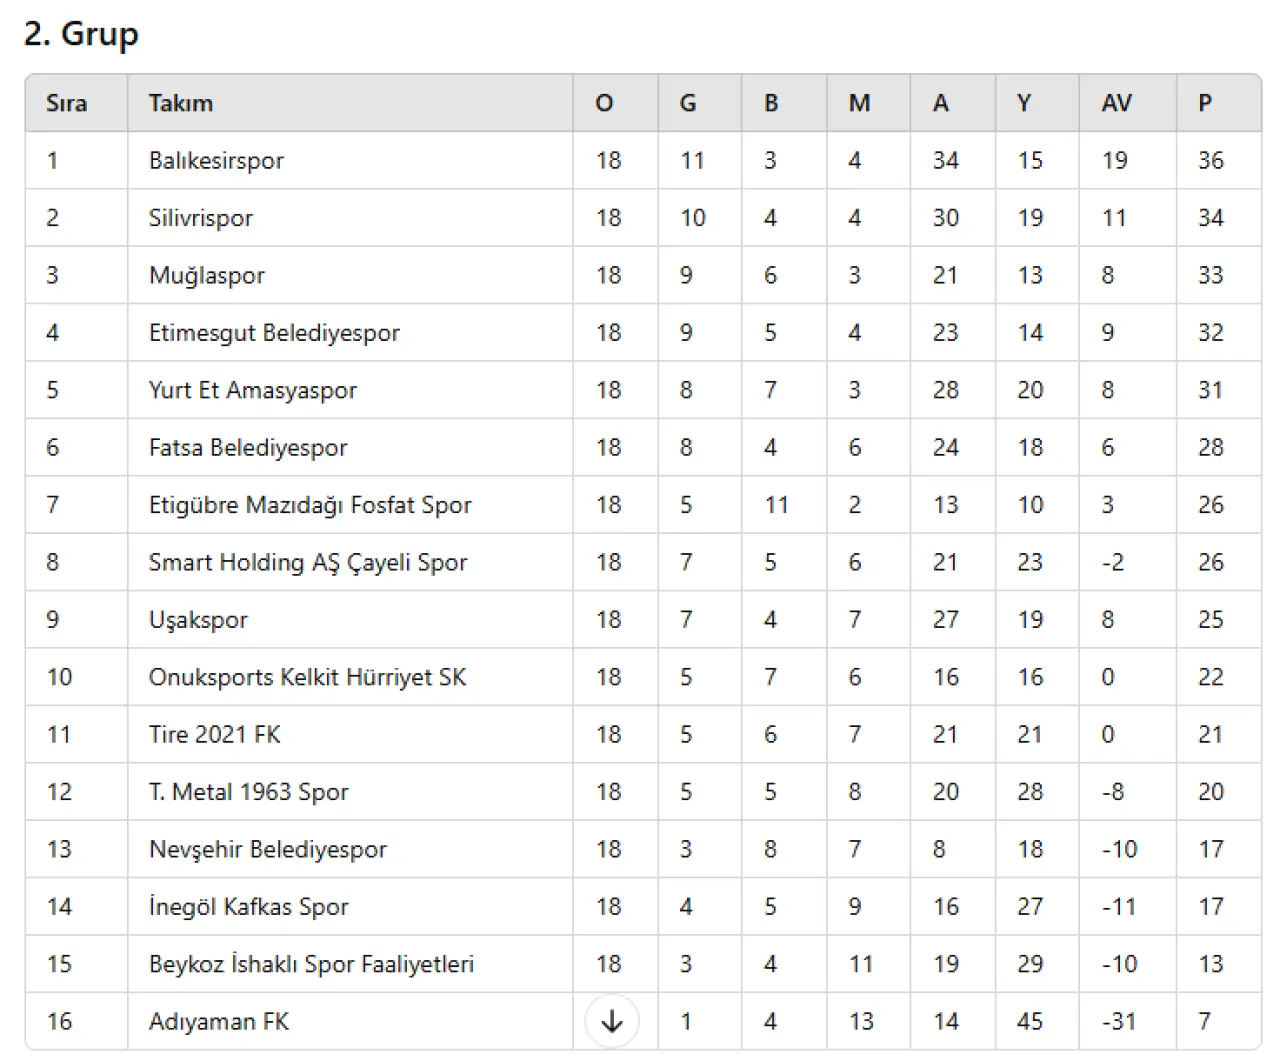
Task: Click the Sıra column header
Action: [x=66, y=103]
